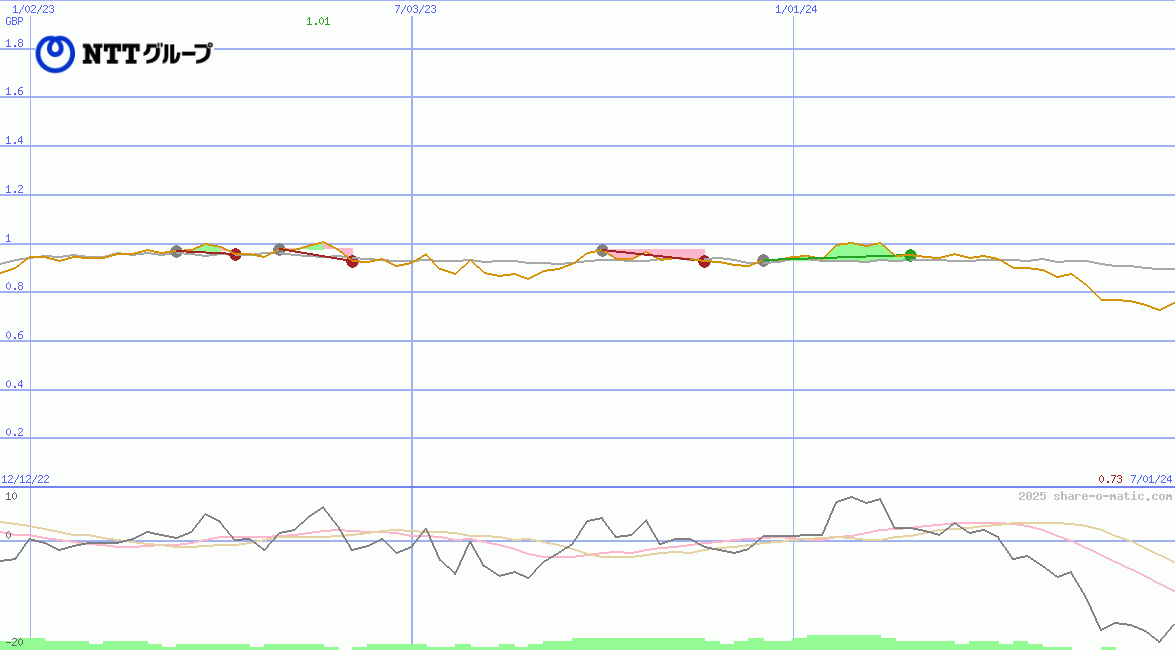1175x650 pixels.
Task: Click the NTT Group logo
Action: coord(124,54)
